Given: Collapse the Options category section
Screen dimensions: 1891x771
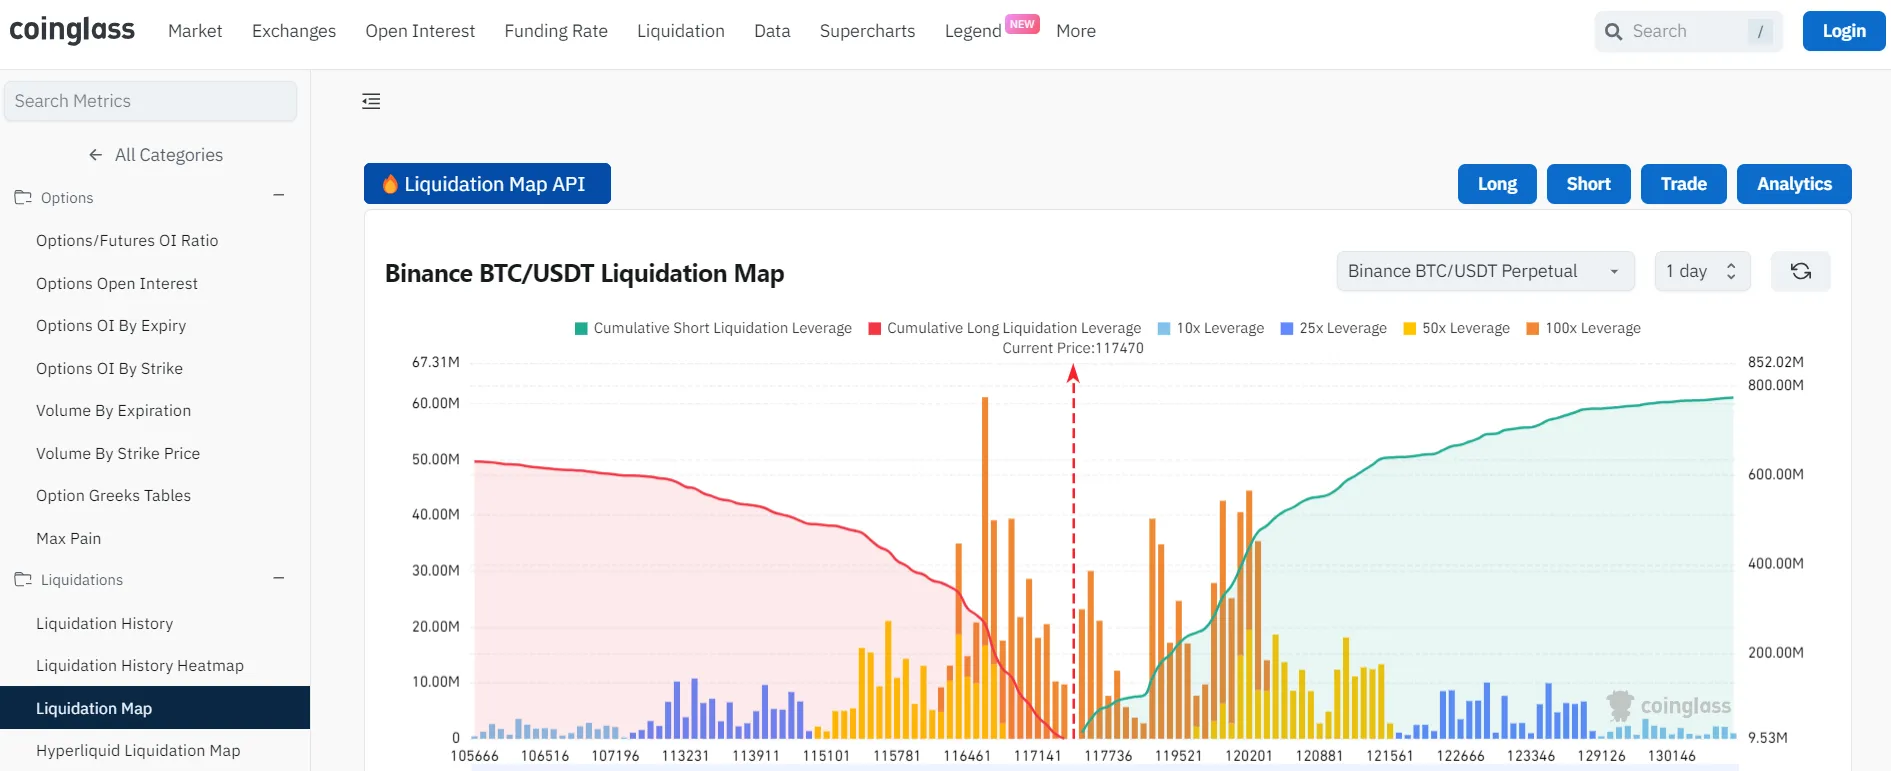Looking at the screenshot, I should point(279,196).
